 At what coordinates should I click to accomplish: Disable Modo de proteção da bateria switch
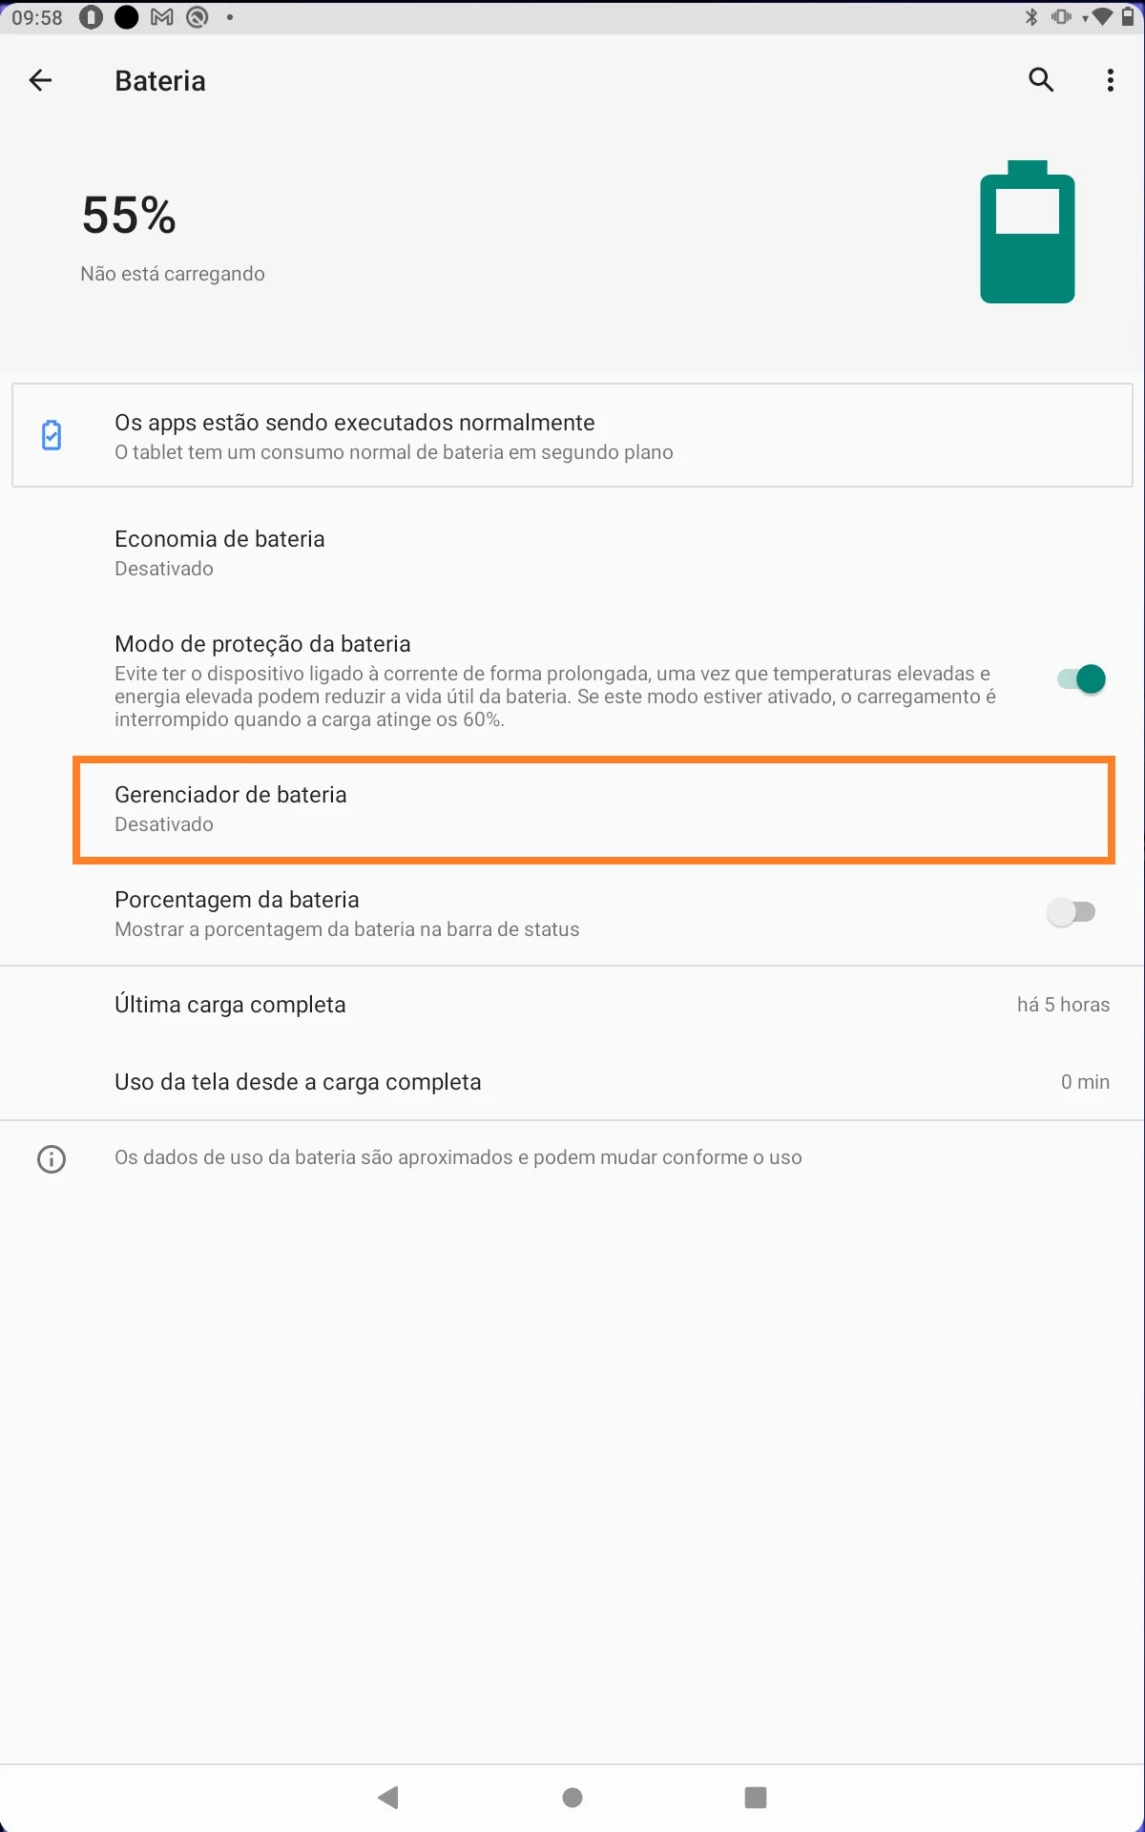tap(1081, 679)
